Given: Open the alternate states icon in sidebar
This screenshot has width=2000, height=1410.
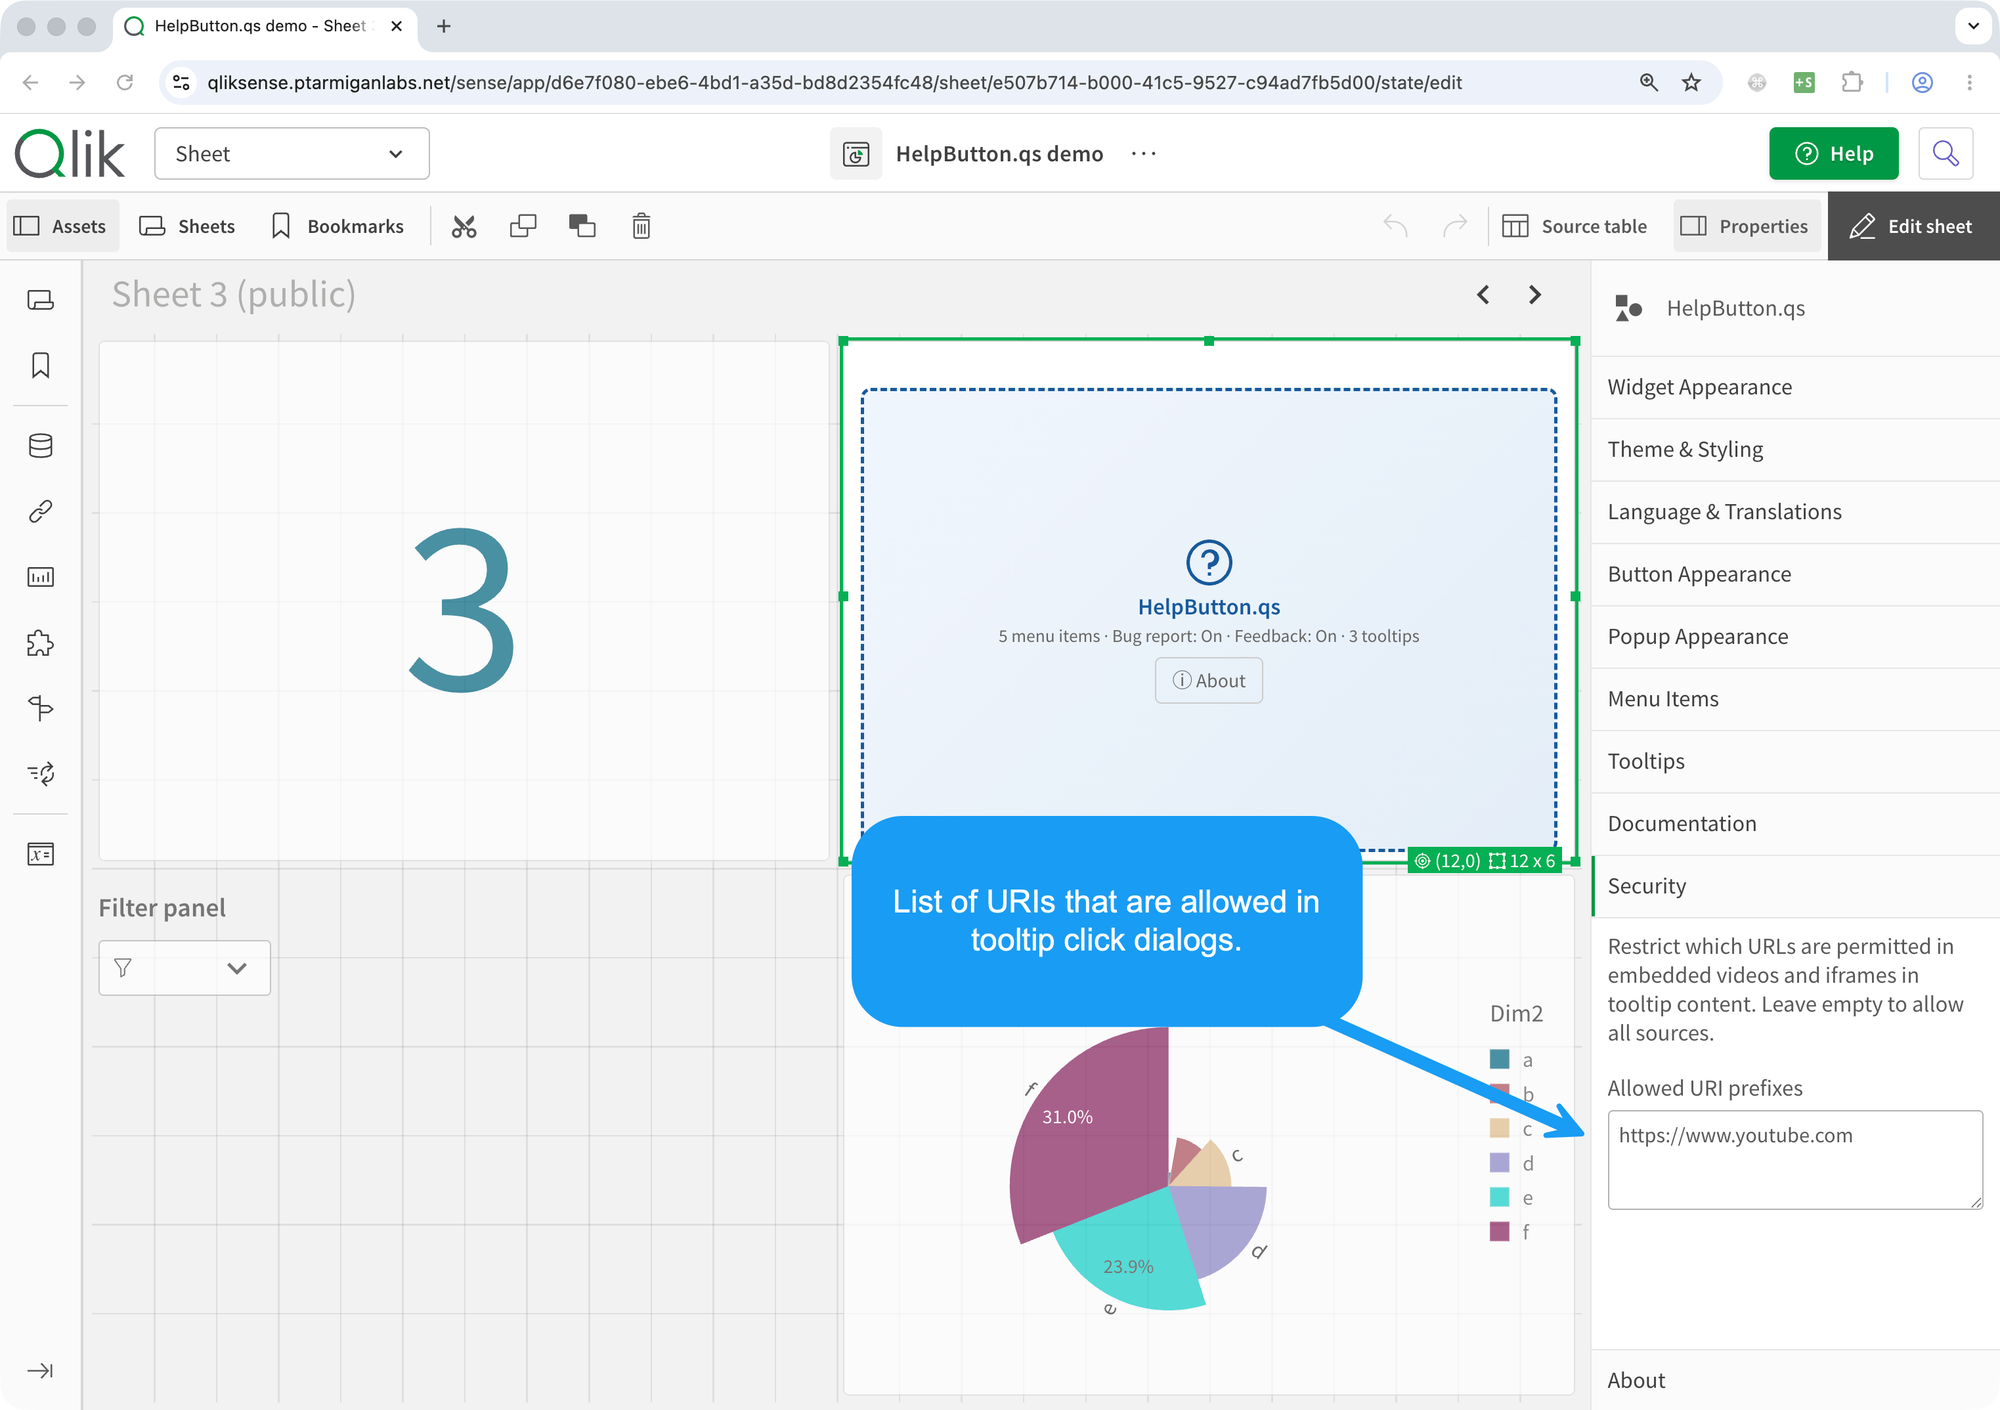Looking at the screenshot, I should [40, 773].
